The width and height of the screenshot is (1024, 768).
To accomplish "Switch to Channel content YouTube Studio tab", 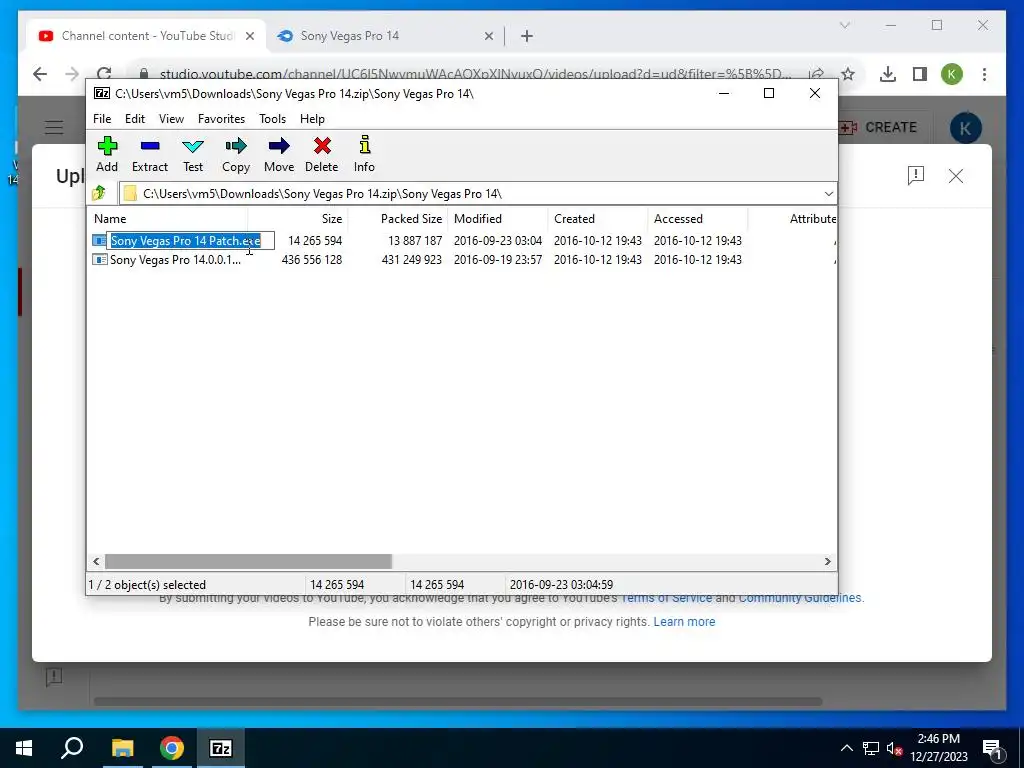I will click(147, 36).
